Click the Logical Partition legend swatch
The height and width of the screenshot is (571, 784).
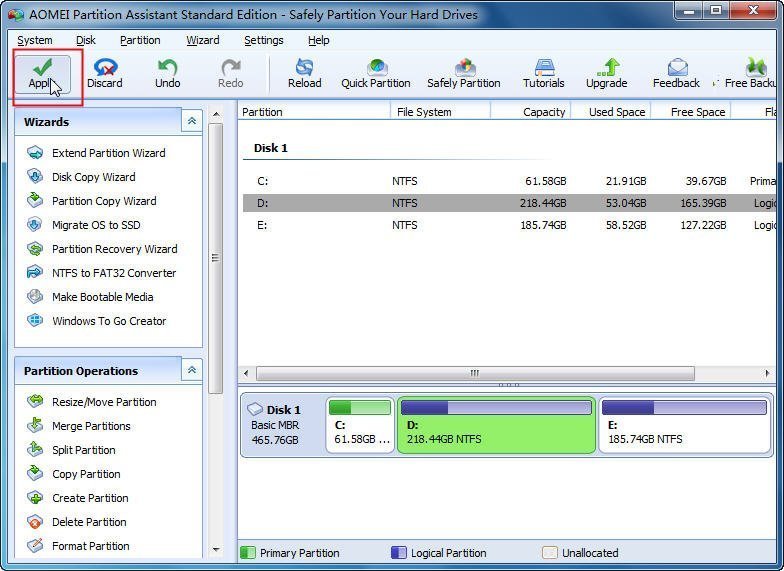click(398, 552)
